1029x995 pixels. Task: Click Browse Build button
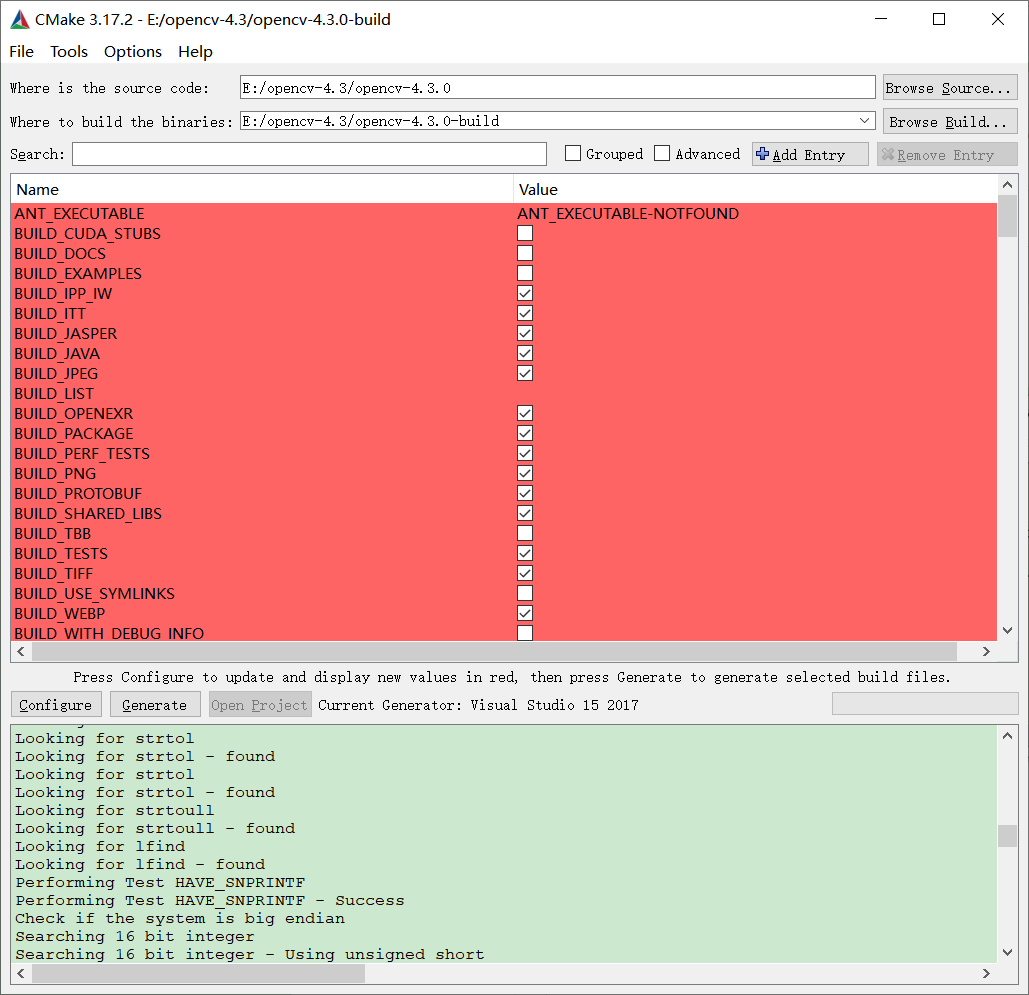point(947,121)
